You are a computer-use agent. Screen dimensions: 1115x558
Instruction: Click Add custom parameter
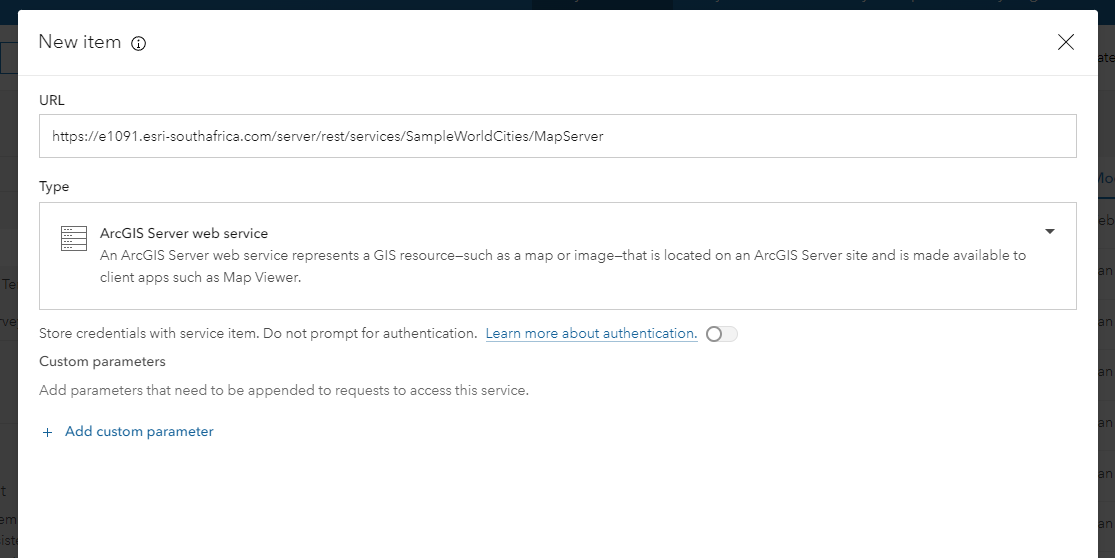tap(139, 432)
